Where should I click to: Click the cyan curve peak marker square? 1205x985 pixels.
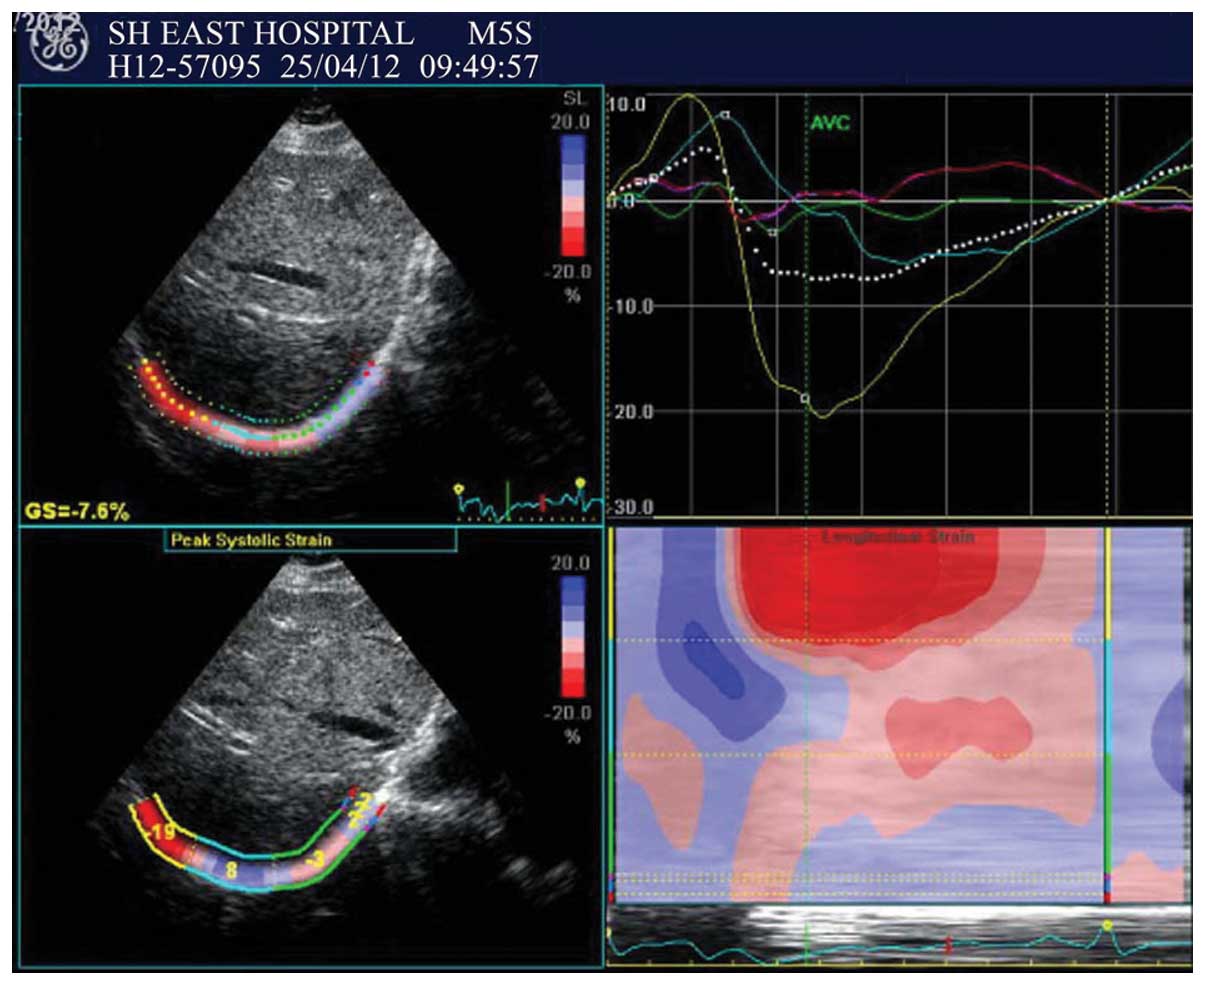coord(726,115)
